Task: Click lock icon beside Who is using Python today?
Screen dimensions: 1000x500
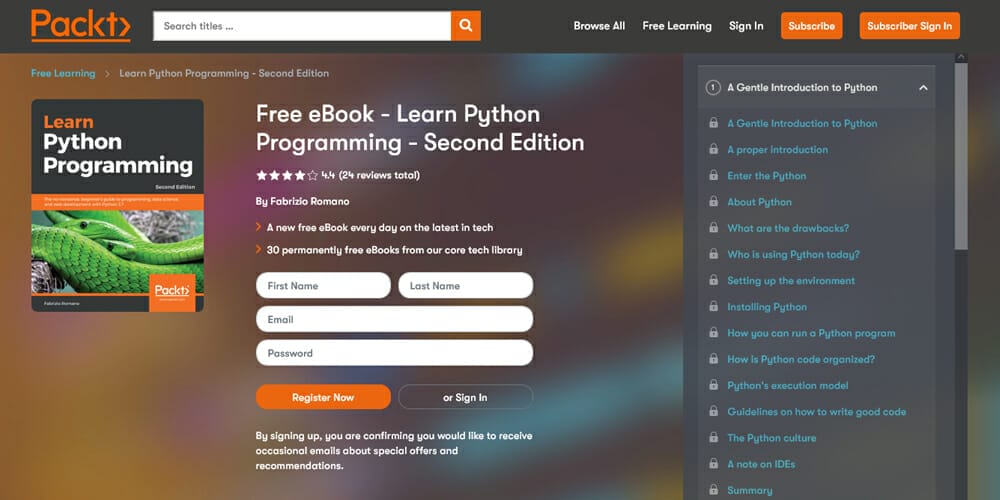Action: pos(714,253)
